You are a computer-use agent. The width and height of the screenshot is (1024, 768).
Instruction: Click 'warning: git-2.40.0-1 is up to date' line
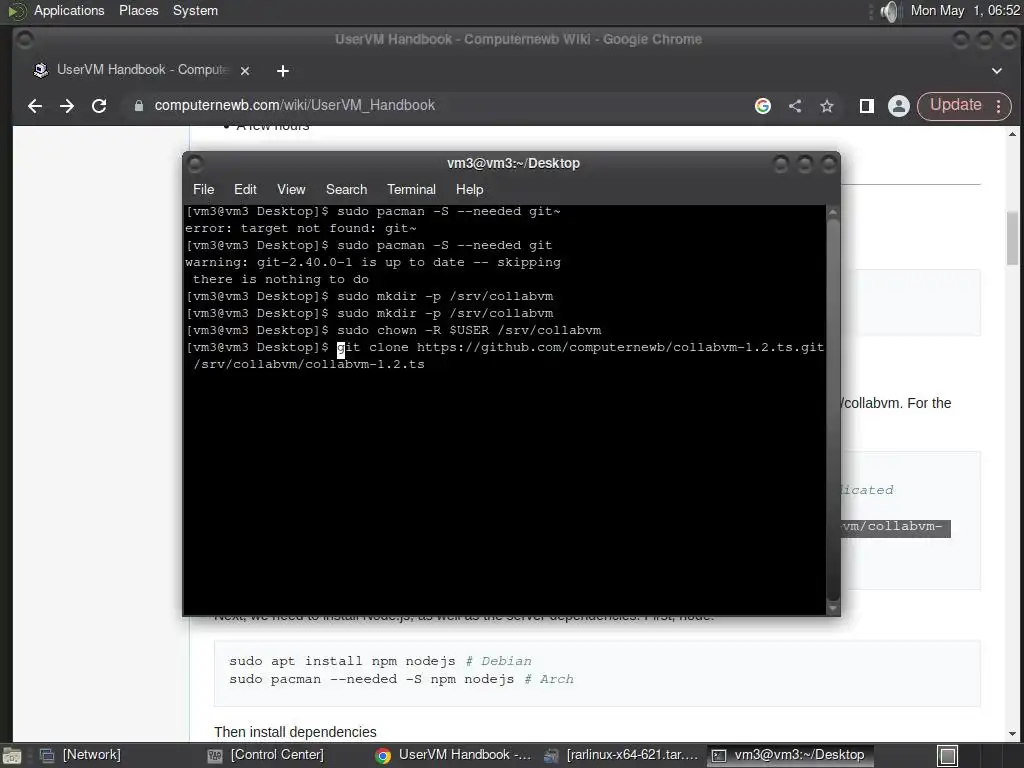[x=373, y=263]
